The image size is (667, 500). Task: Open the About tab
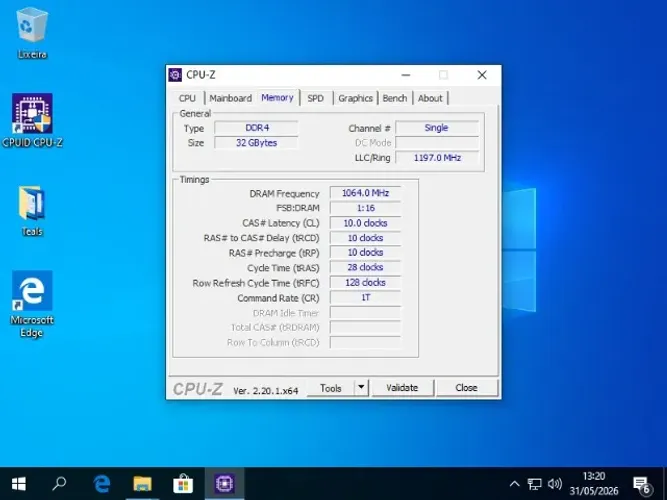pyautogui.click(x=430, y=98)
